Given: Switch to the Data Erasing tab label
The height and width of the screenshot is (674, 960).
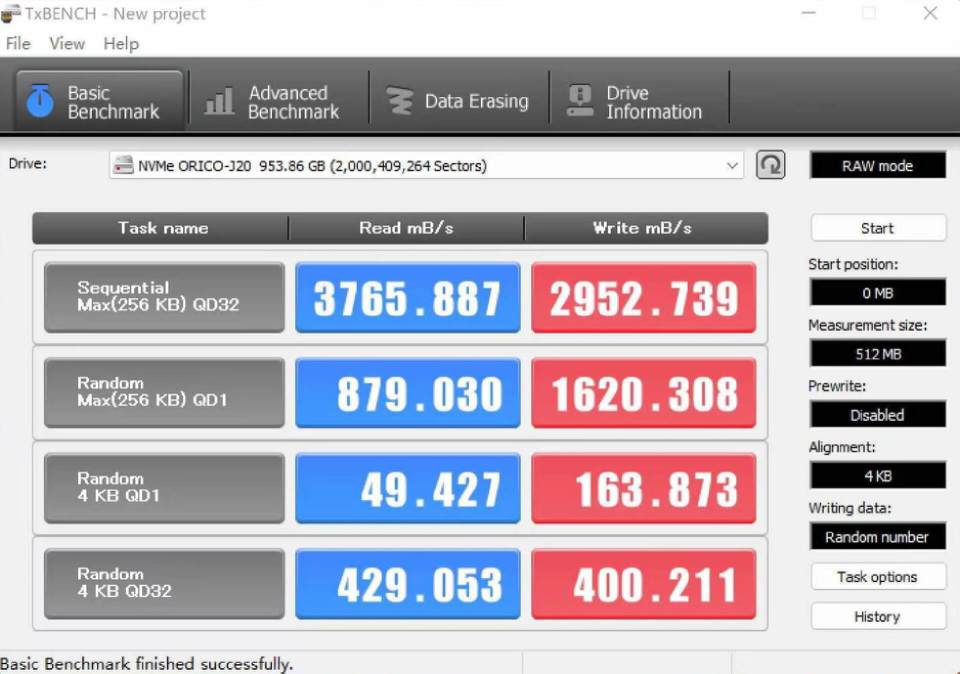Looking at the screenshot, I should tap(476, 101).
